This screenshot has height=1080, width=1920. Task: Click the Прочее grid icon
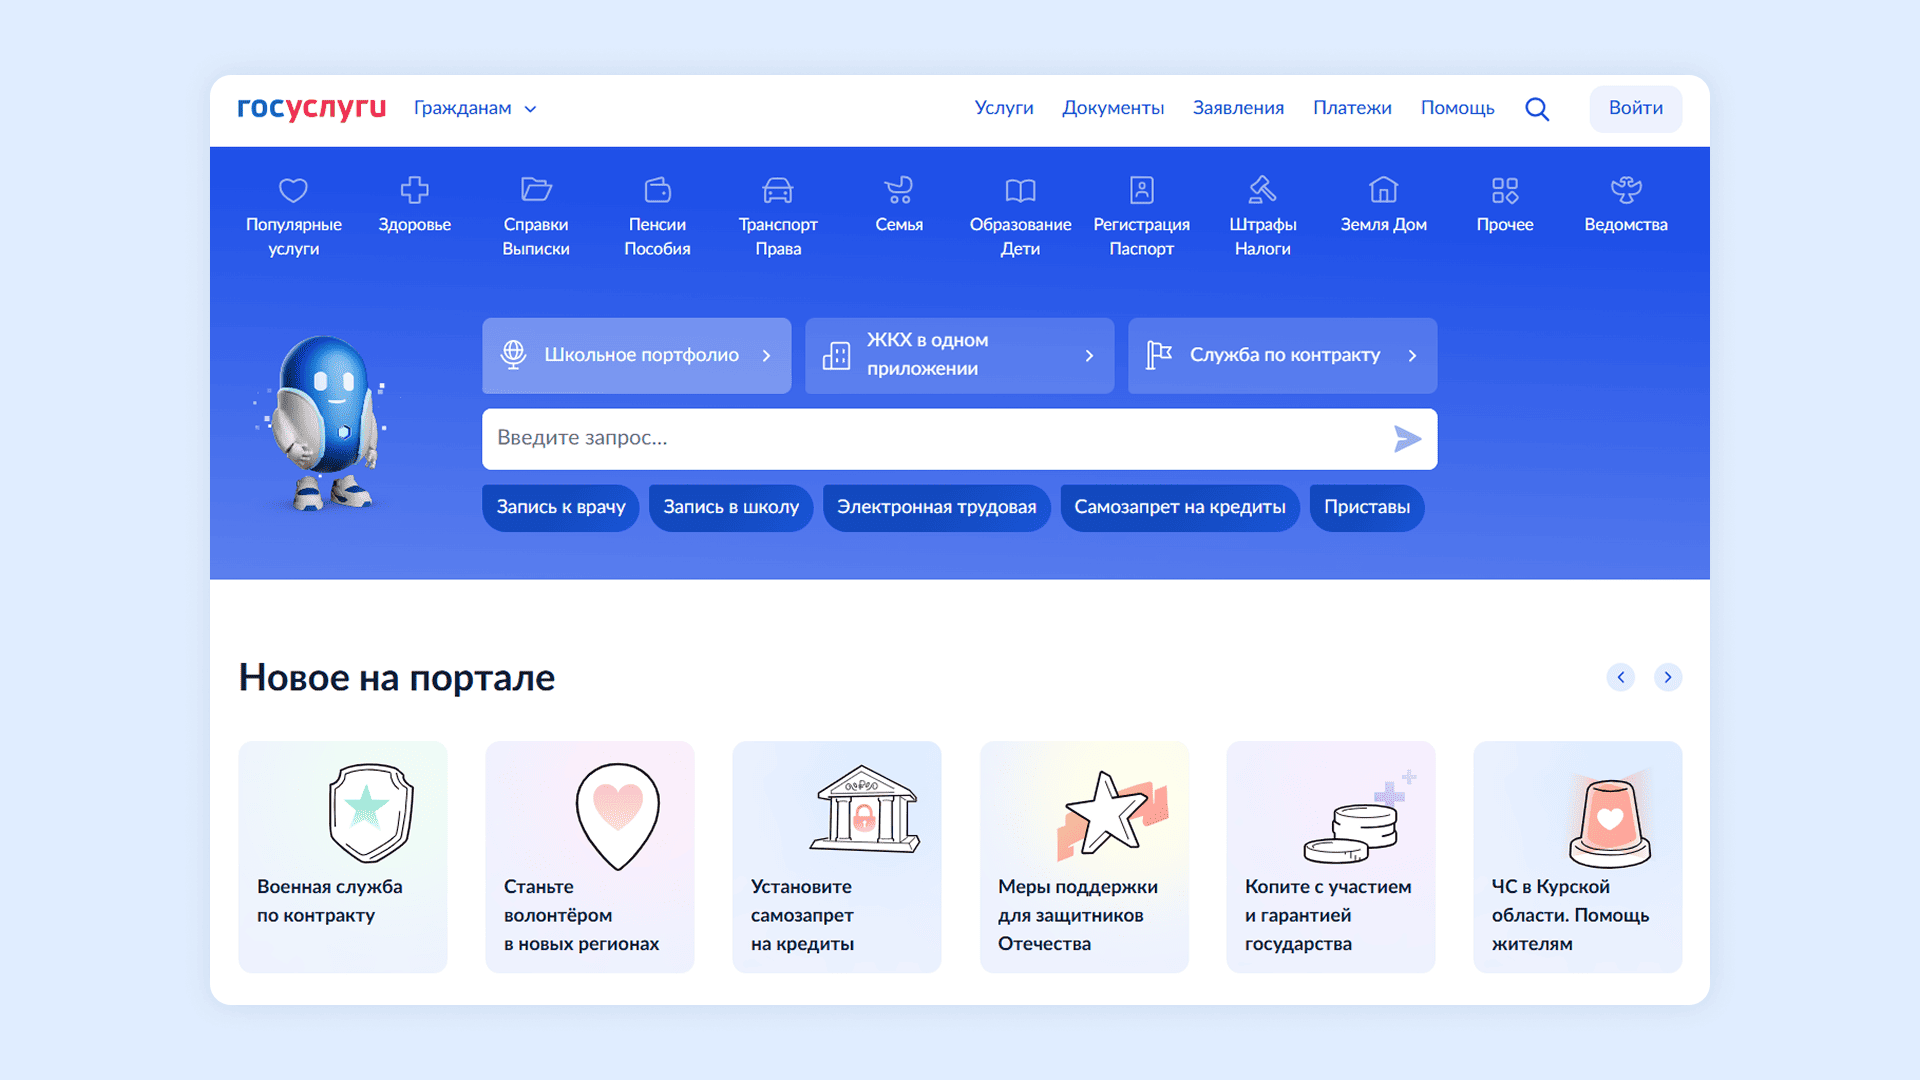(x=1504, y=190)
